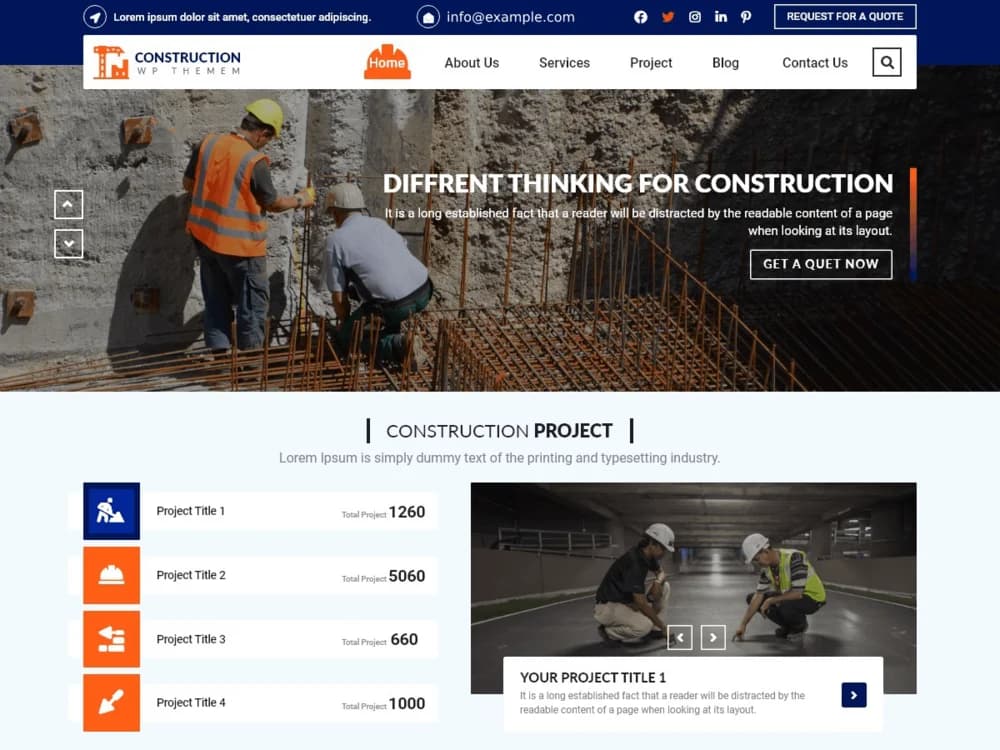Open the Services menu item

563,62
